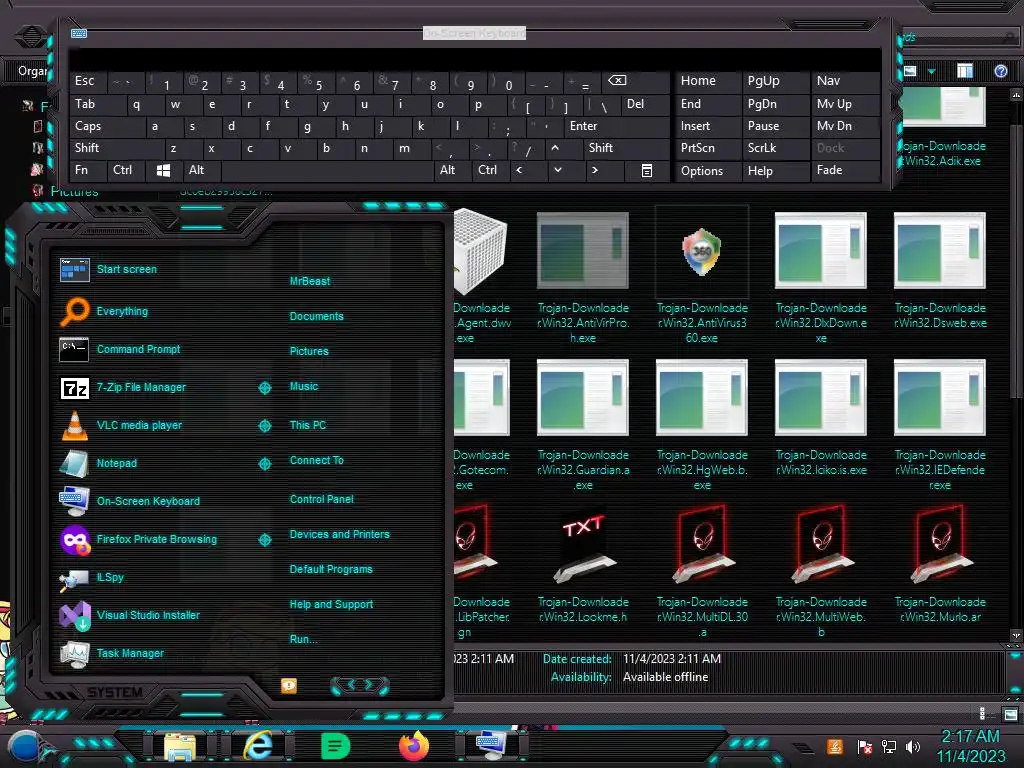The height and width of the screenshot is (768, 1024).
Task: Select Trojan-Downloader.Win32.AntiVirus360.exe file
Action: (x=701, y=277)
